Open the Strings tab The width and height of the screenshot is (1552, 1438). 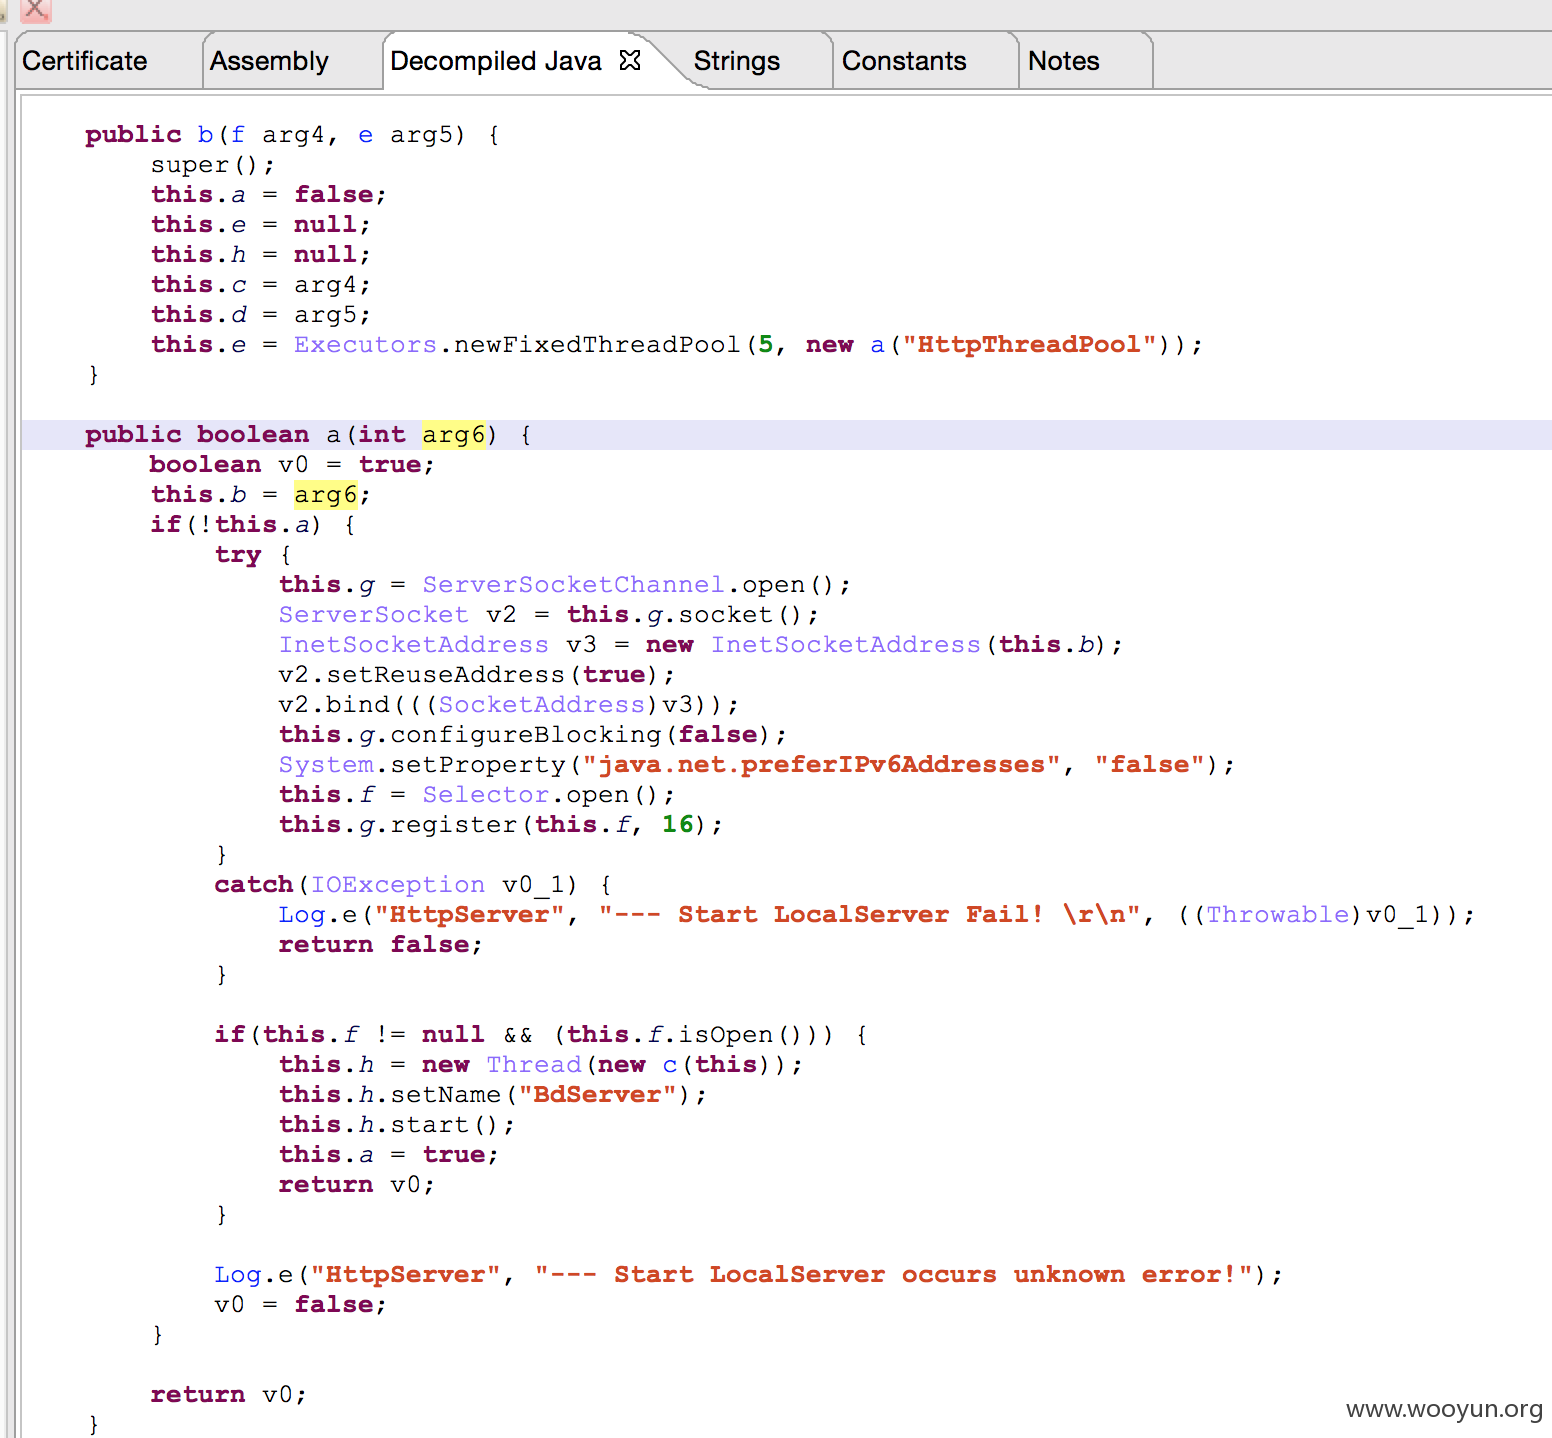click(x=737, y=61)
